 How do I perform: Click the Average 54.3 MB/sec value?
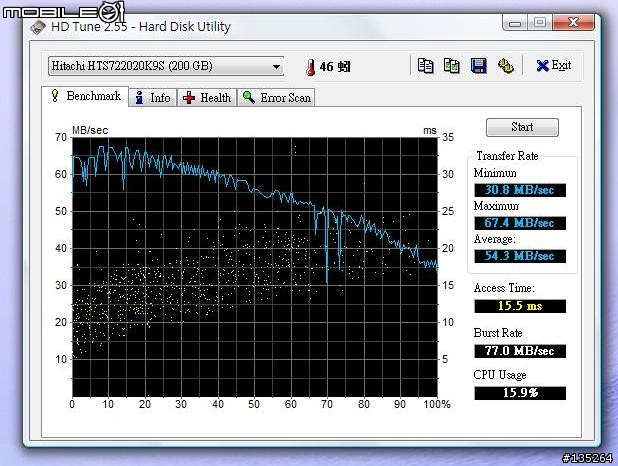pos(520,256)
